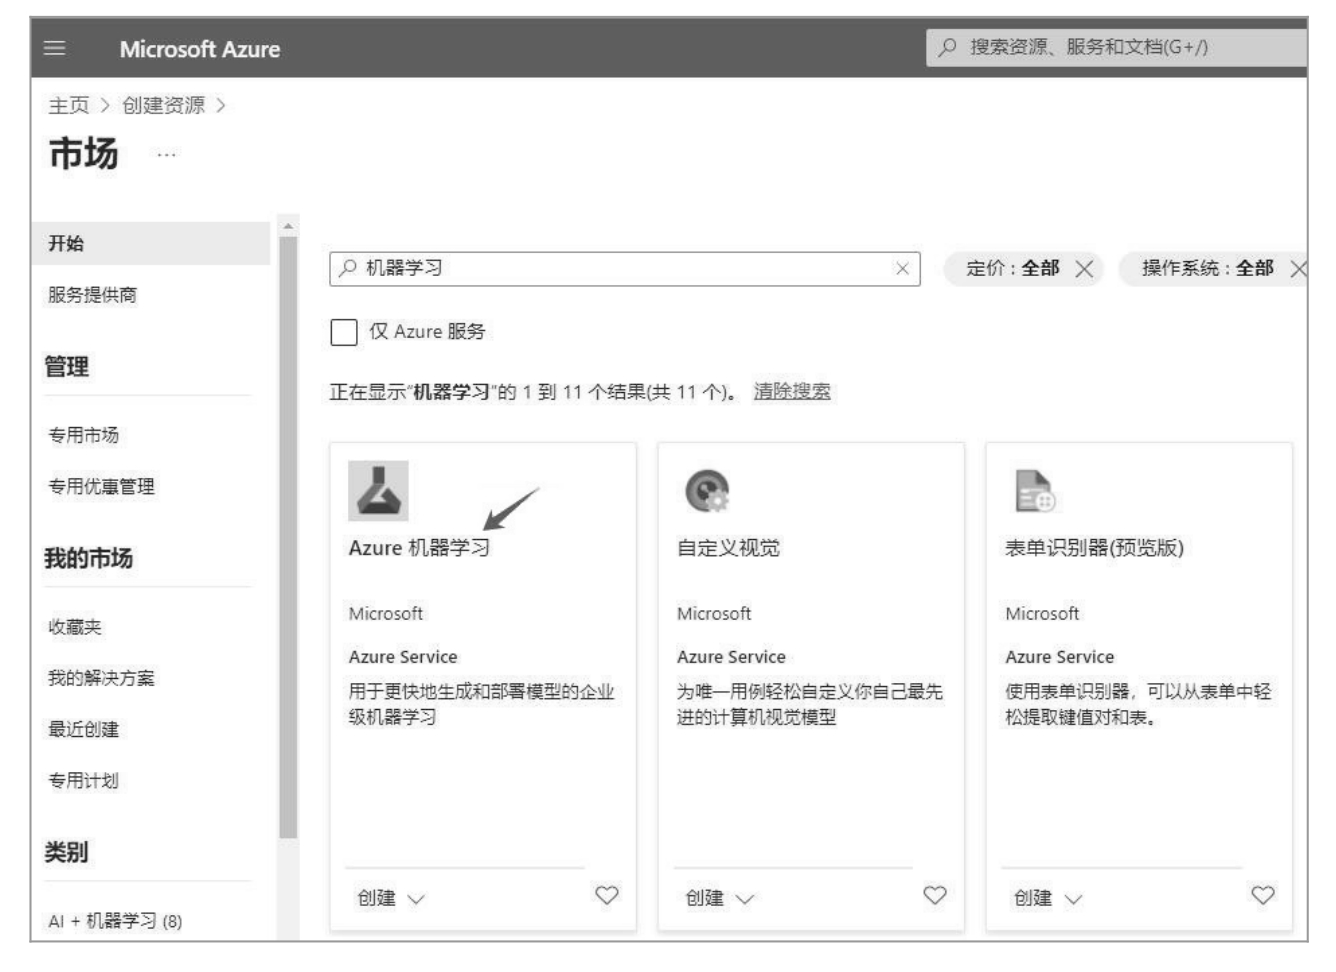Remove the 操作系统: 全部 filter
Screen dimensions: 1336x972
[x=1298, y=268]
